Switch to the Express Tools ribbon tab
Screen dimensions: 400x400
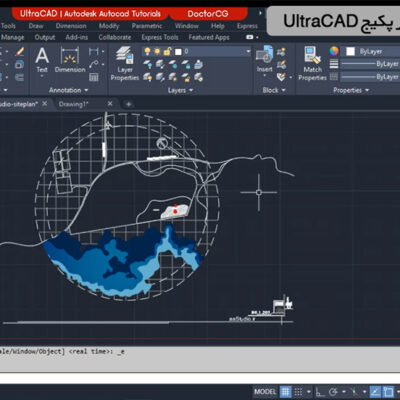(160, 37)
